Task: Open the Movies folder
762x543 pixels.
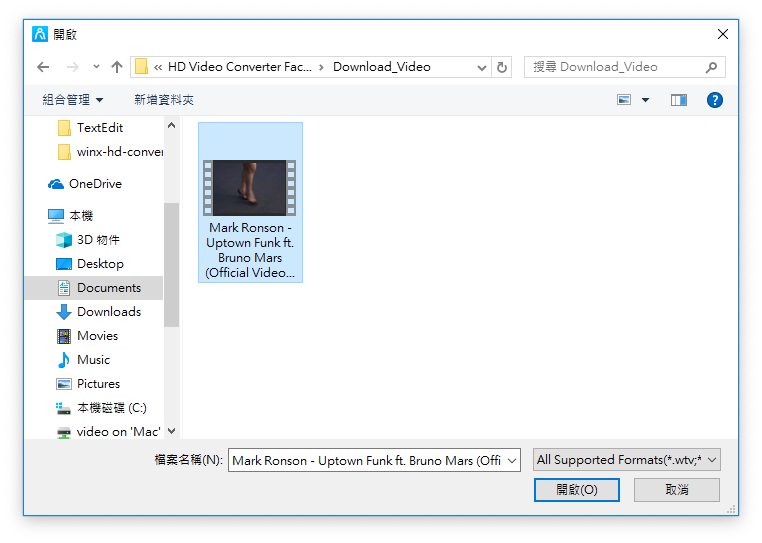Action: 97,335
